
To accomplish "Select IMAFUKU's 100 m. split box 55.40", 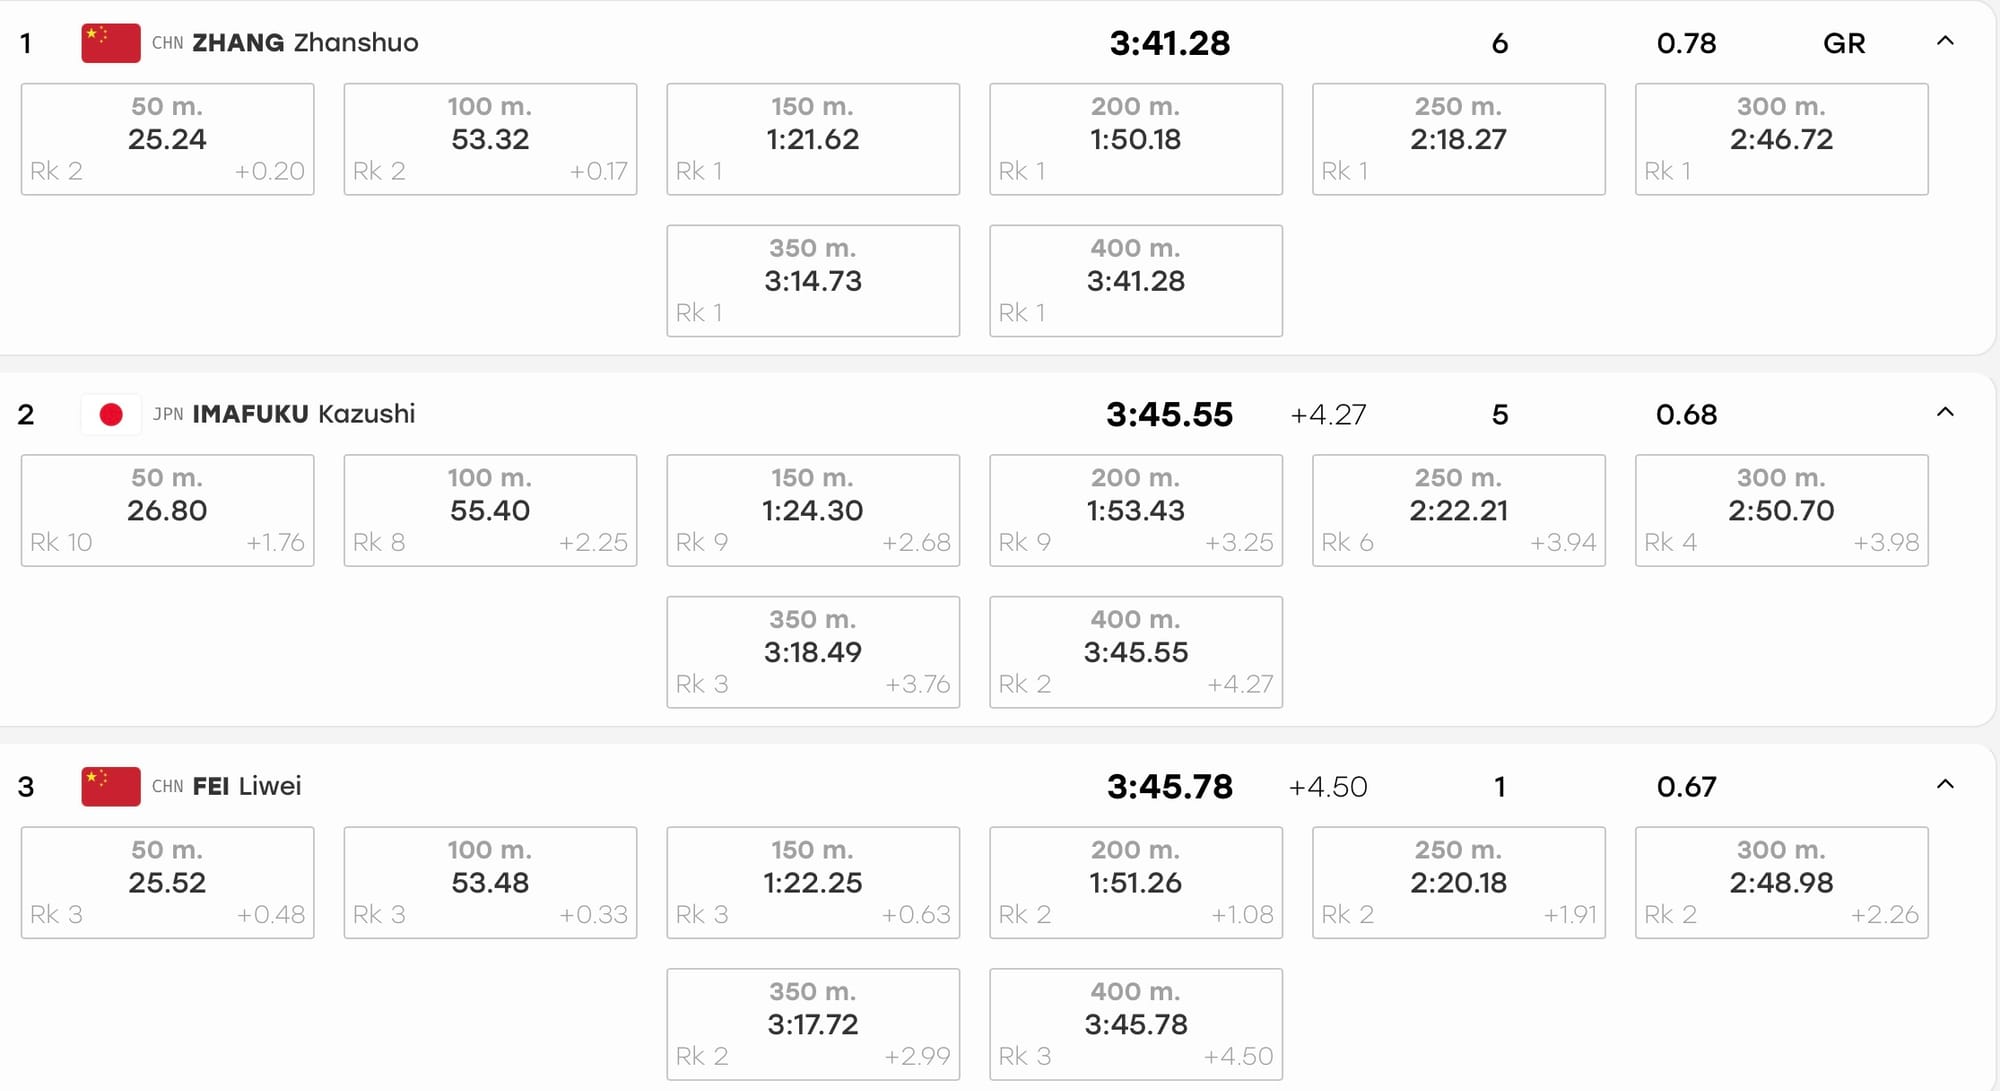I will click(490, 510).
